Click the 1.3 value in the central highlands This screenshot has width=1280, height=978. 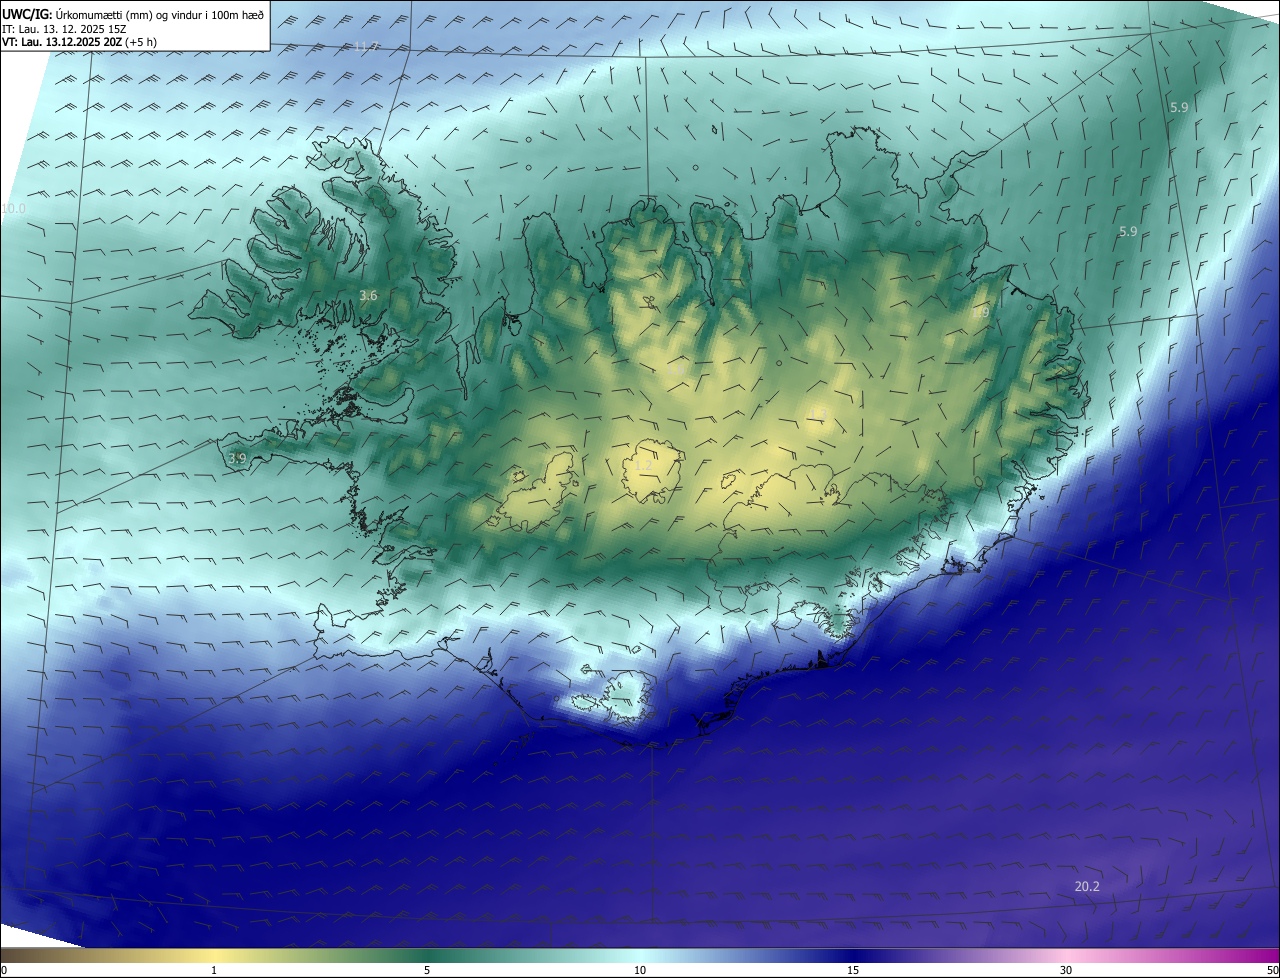(x=820, y=412)
